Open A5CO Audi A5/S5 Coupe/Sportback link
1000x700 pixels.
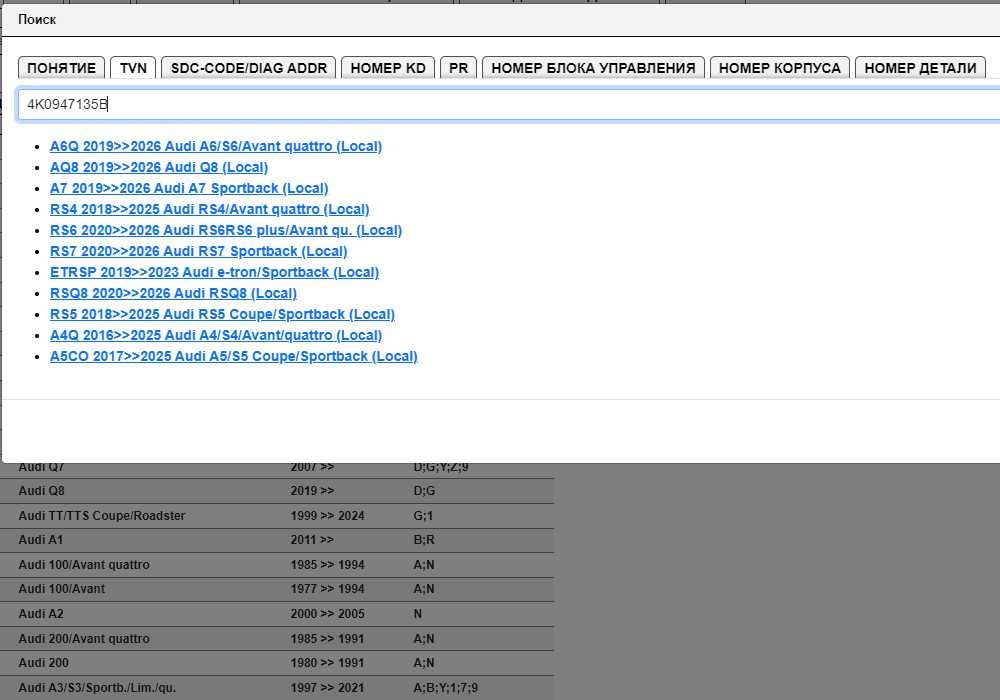pyautogui.click(x=233, y=356)
